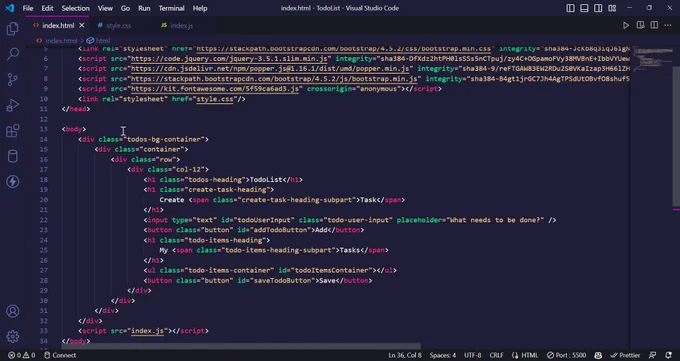Run the file with the play button

[626, 26]
